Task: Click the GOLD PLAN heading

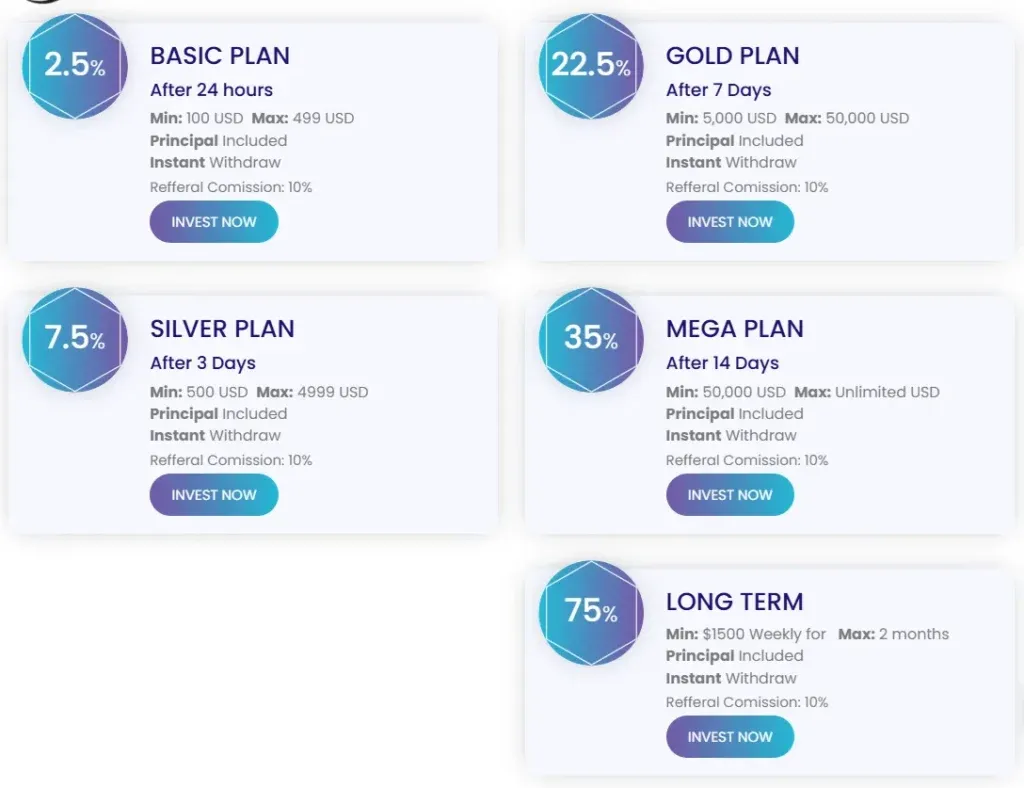Action: point(733,56)
